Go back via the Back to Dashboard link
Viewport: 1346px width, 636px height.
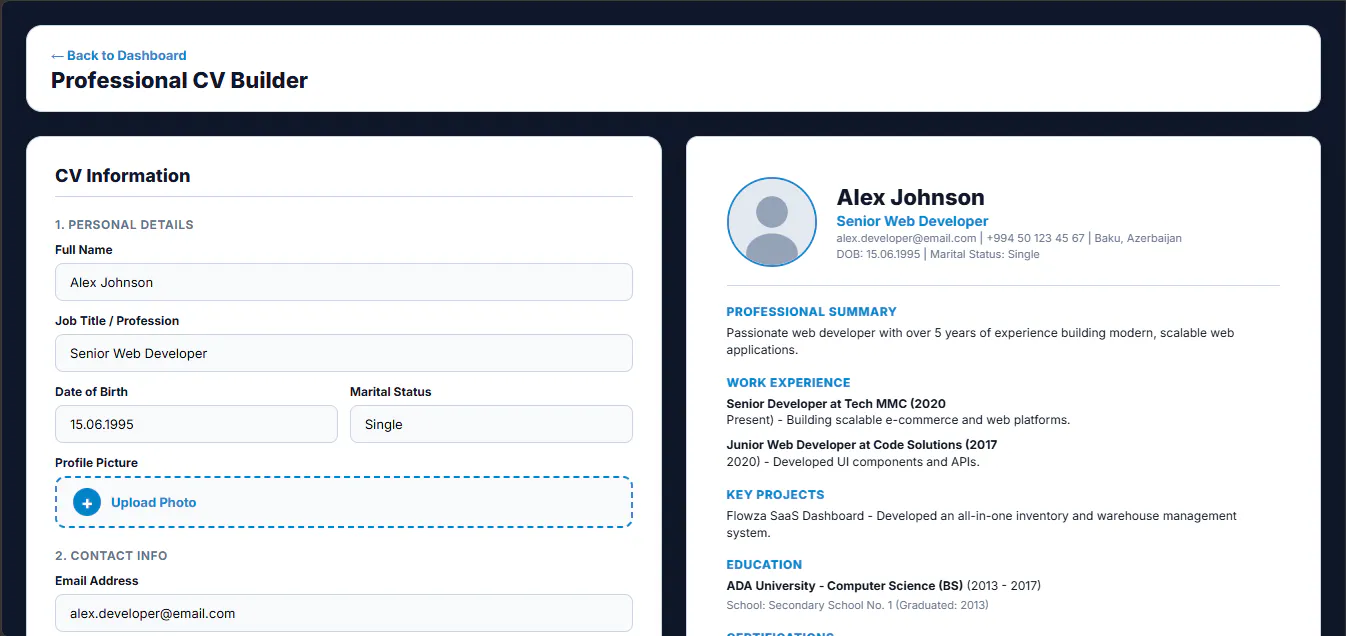(x=118, y=55)
